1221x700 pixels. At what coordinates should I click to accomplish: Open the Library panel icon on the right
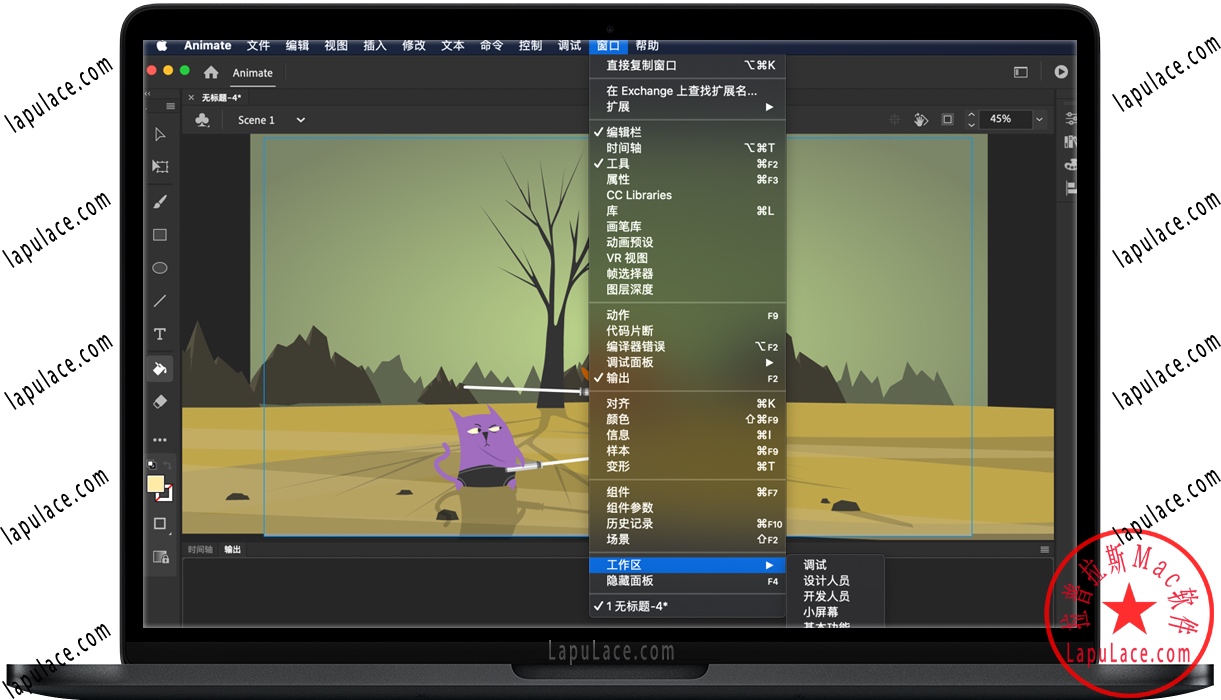coord(1069,141)
